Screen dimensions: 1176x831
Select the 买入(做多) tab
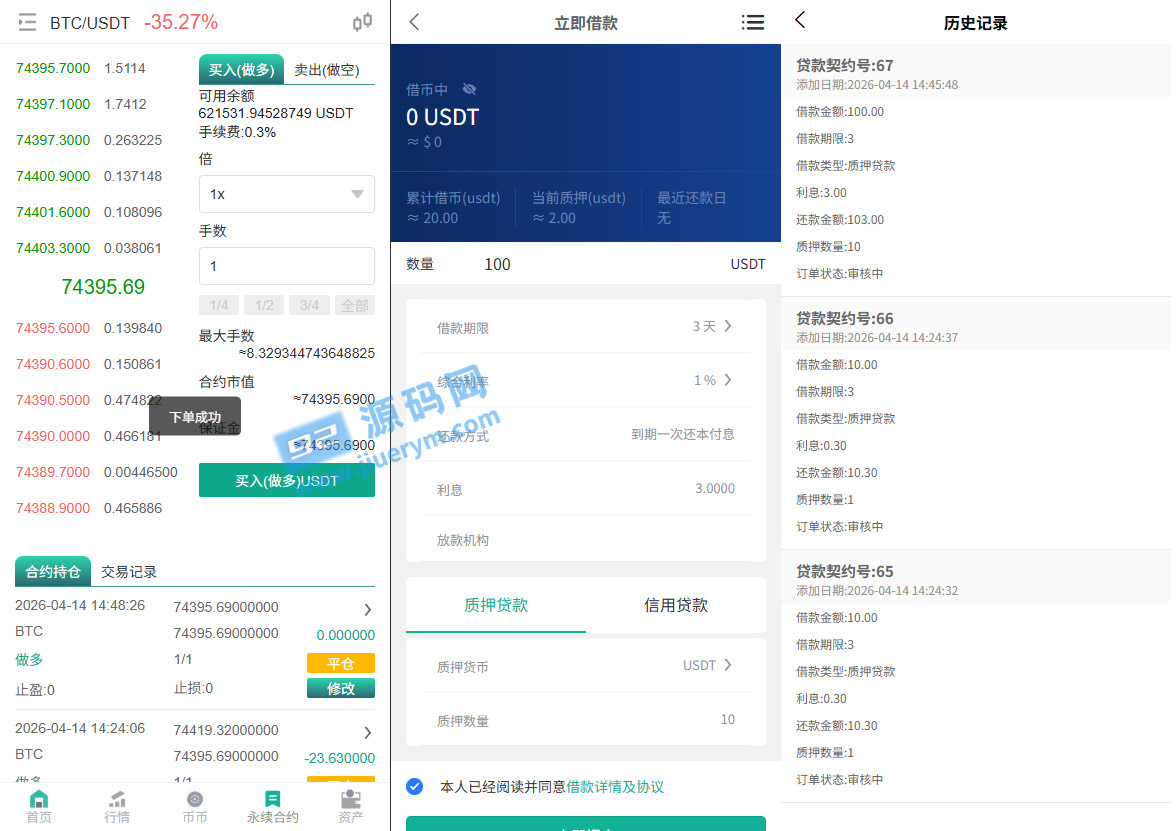[242, 70]
